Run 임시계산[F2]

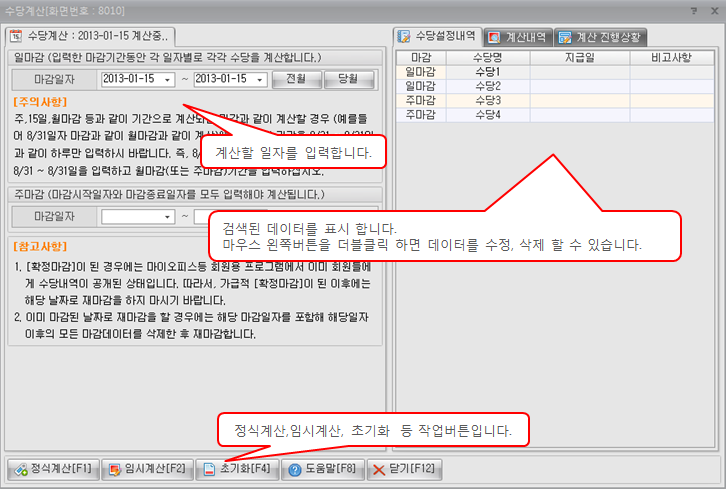click(147, 470)
